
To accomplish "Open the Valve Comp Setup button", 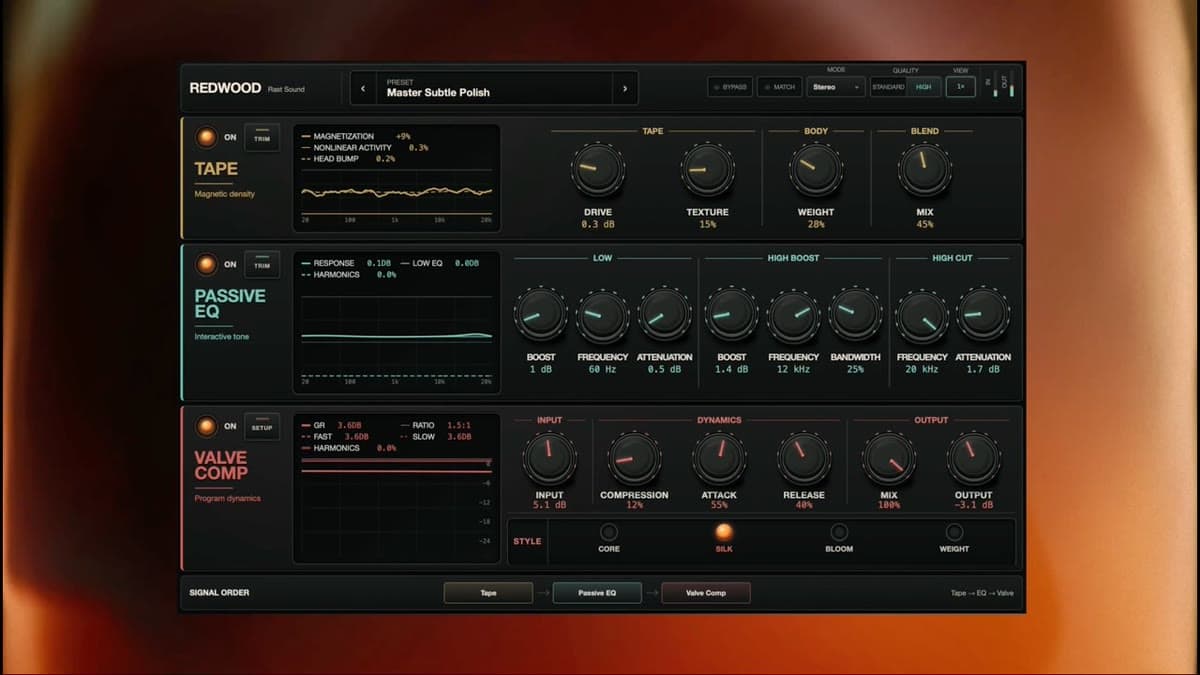I will click(262, 427).
